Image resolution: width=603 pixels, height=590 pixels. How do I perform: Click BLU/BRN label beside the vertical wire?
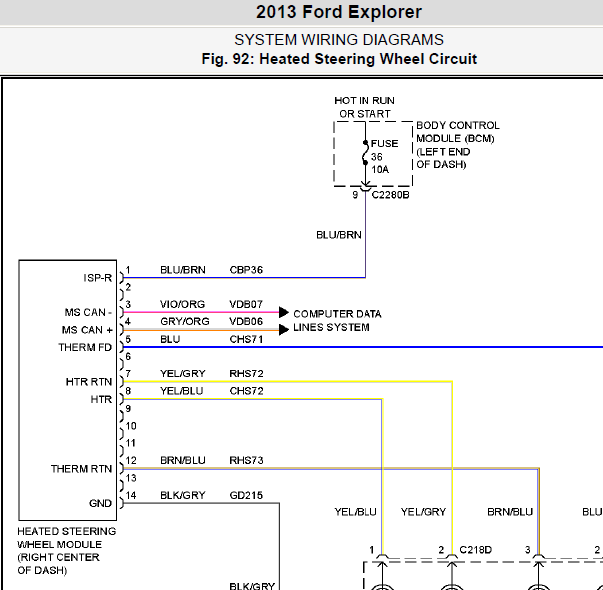pos(338,235)
